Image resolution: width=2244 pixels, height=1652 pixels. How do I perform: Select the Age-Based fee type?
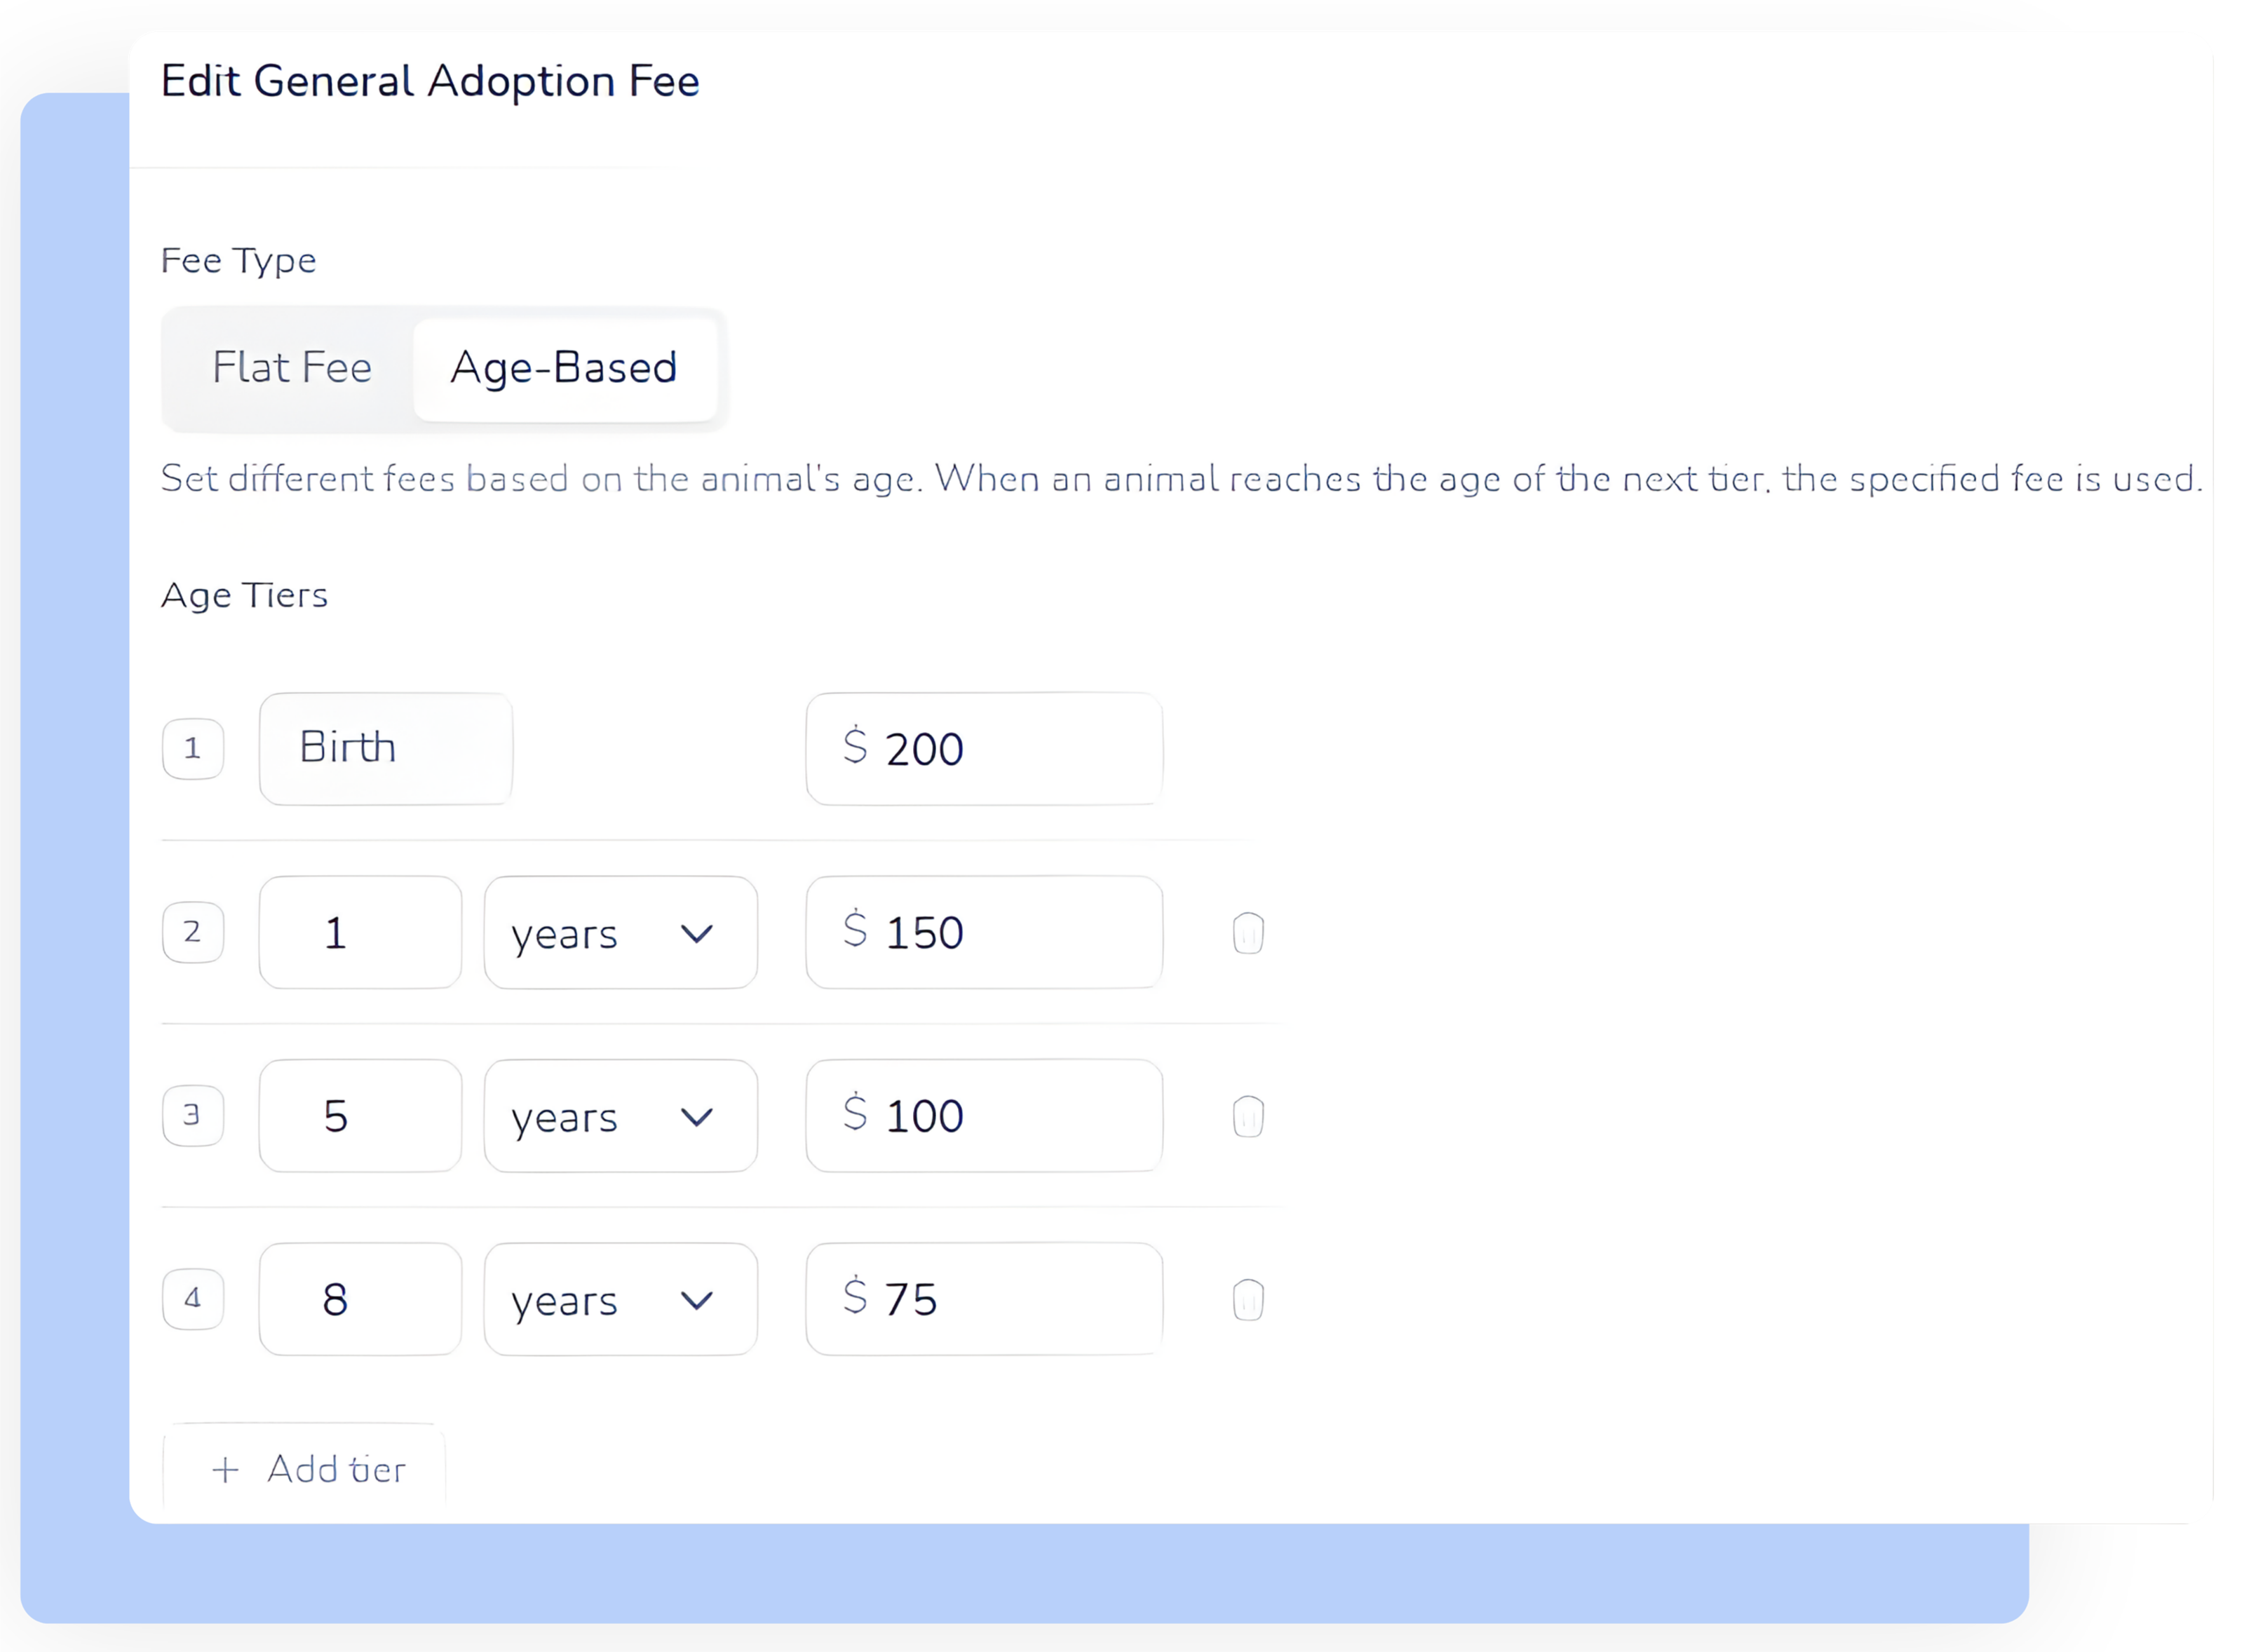tap(564, 368)
